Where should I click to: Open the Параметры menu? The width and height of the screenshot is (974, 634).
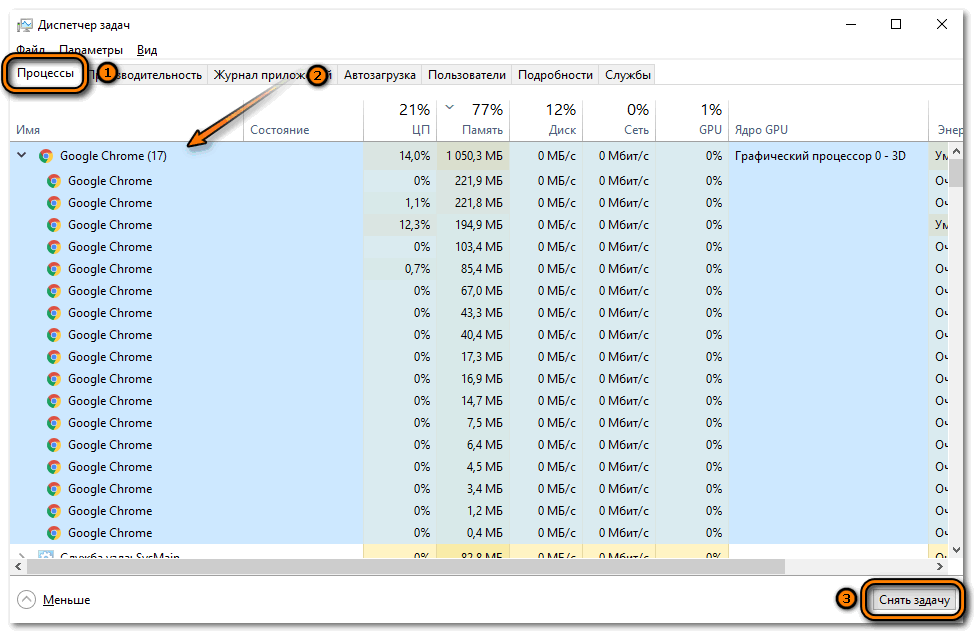(x=91, y=50)
